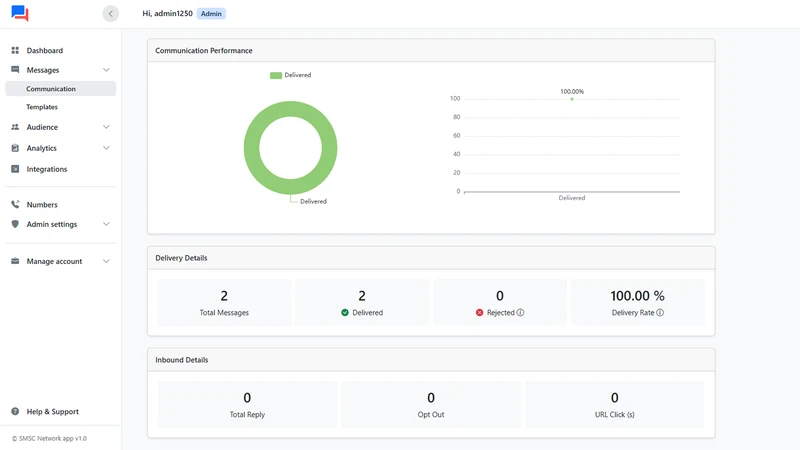
Task: Click the Total Messages card
Action: point(224,302)
